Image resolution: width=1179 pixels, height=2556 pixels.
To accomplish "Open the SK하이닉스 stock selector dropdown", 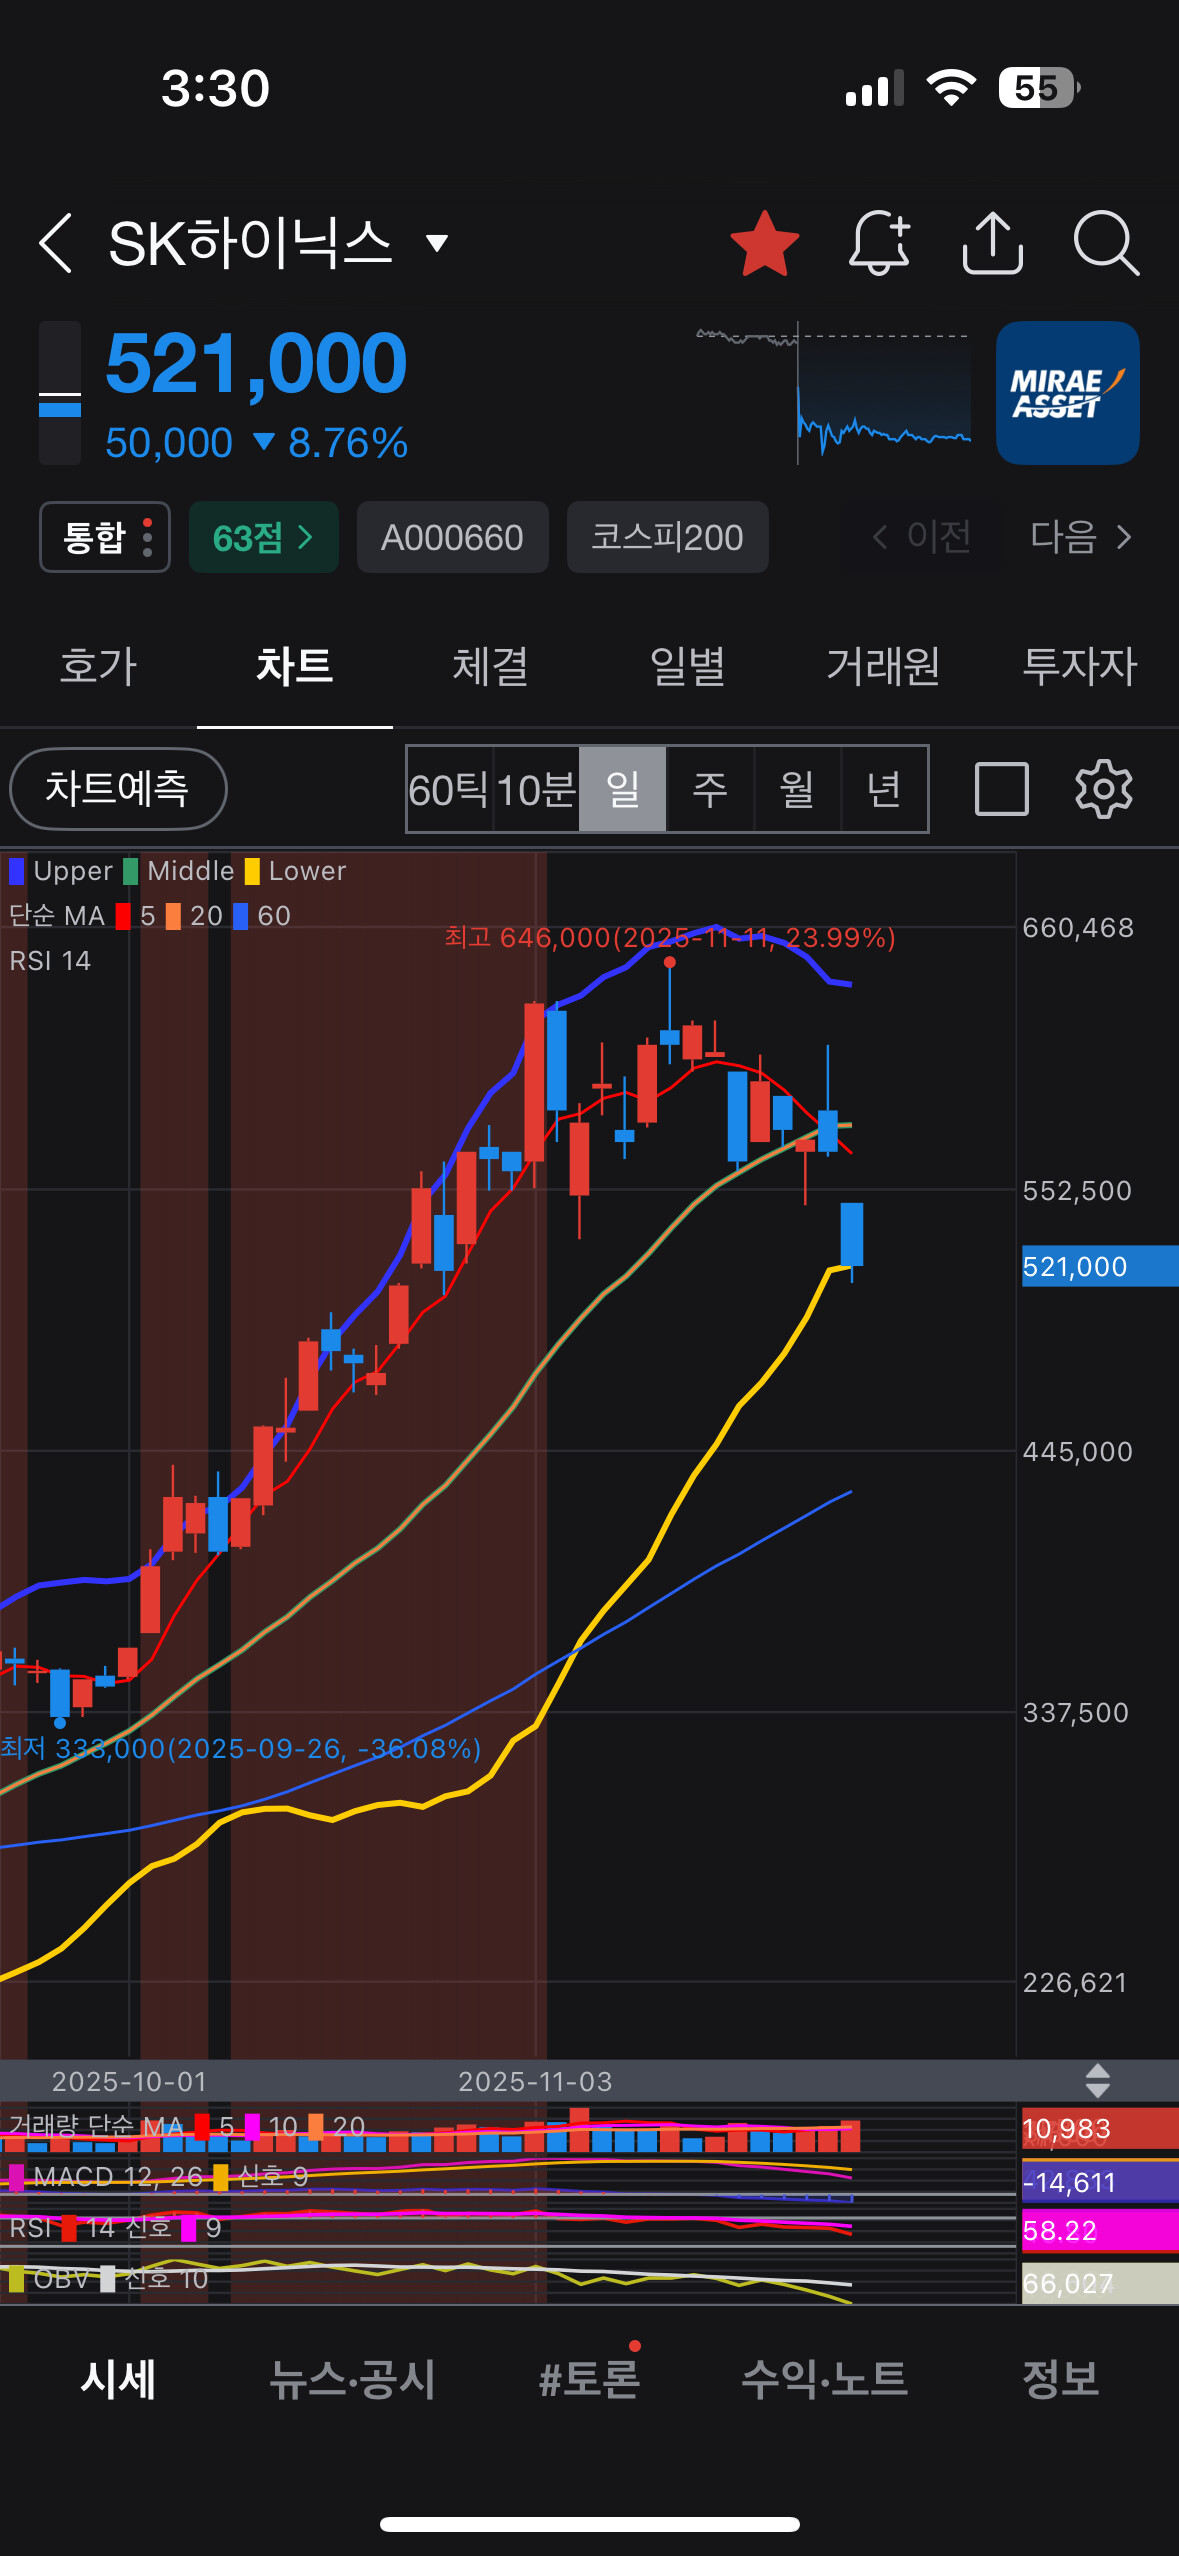I will tap(436, 243).
